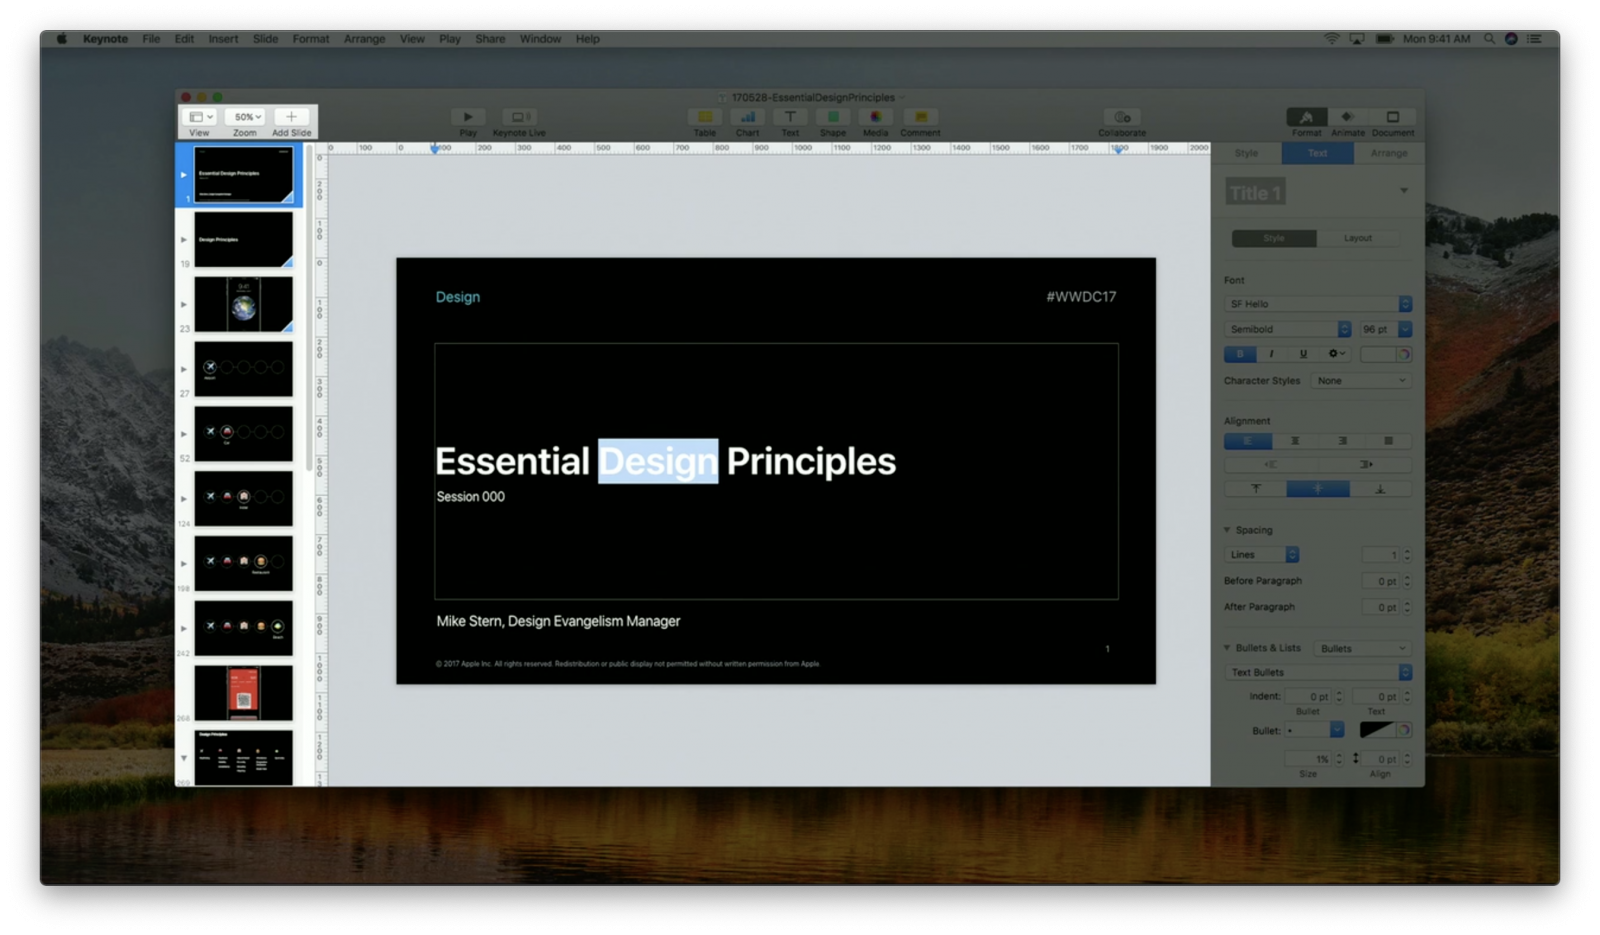Center-align the text
Viewport: 1600px width, 935px height.
(x=1295, y=441)
